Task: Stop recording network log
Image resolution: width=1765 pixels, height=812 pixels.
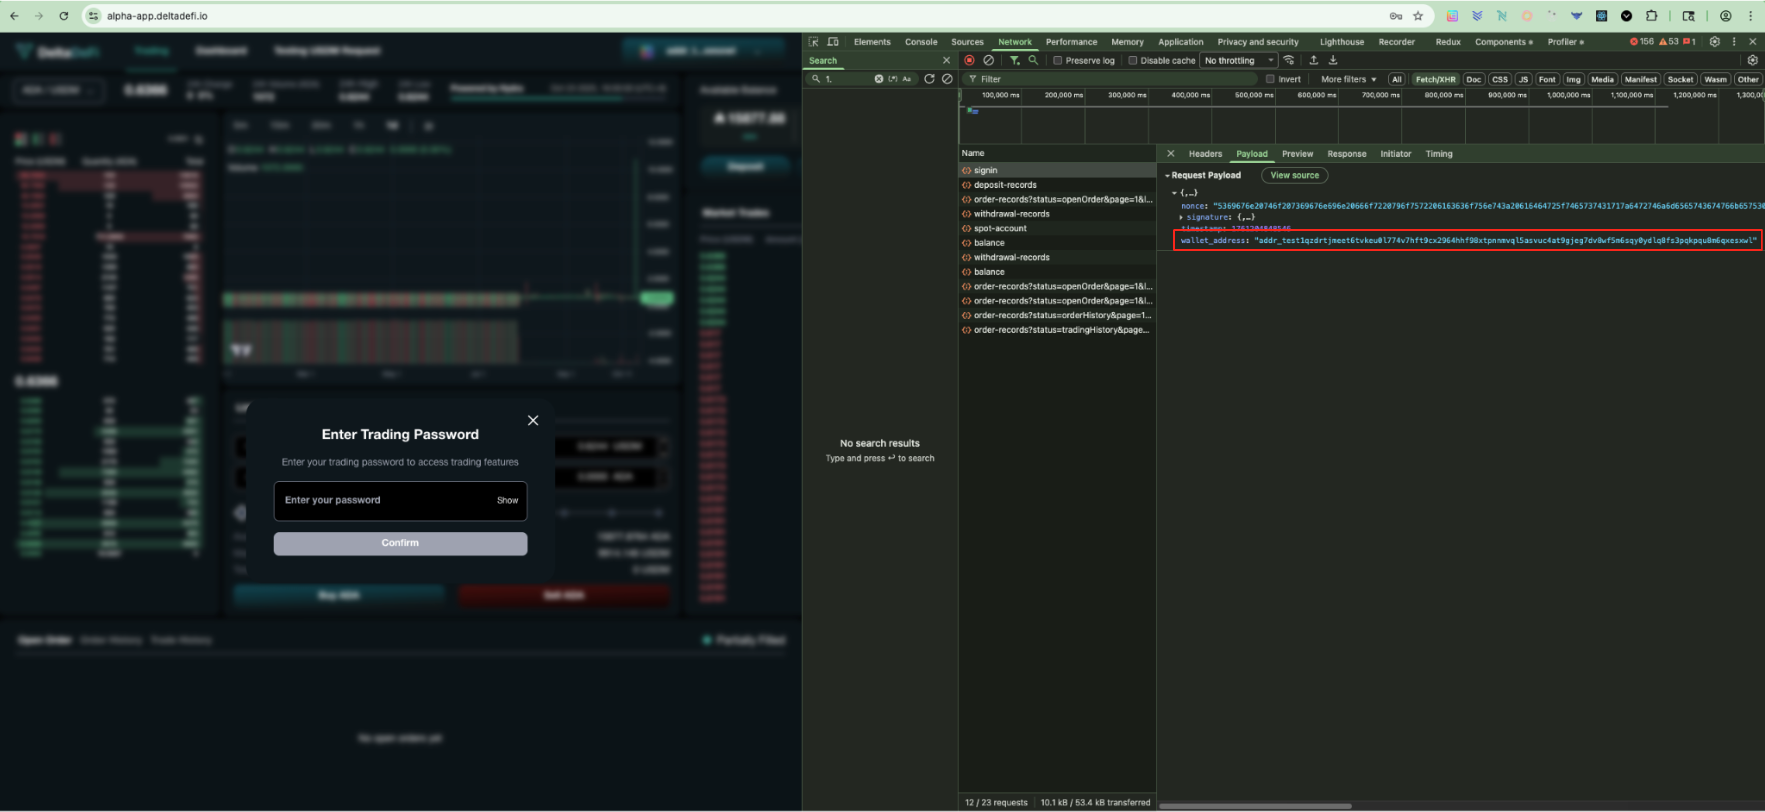Action: pyautogui.click(x=969, y=61)
